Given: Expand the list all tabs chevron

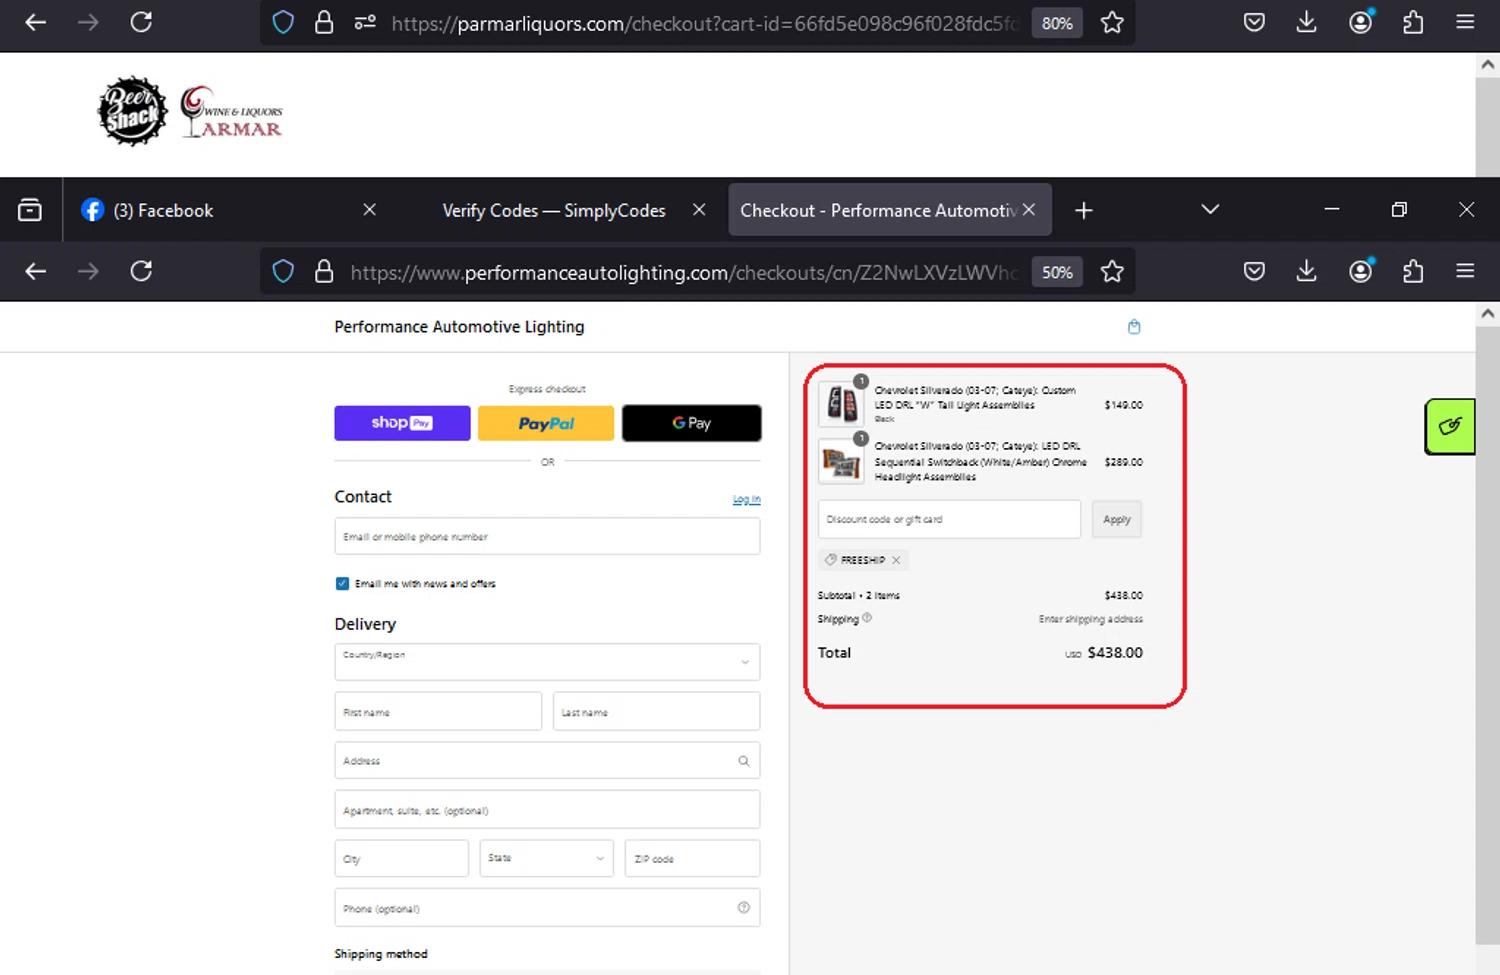Looking at the screenshot, I should pyautogui.click(x=1210, y=210).
